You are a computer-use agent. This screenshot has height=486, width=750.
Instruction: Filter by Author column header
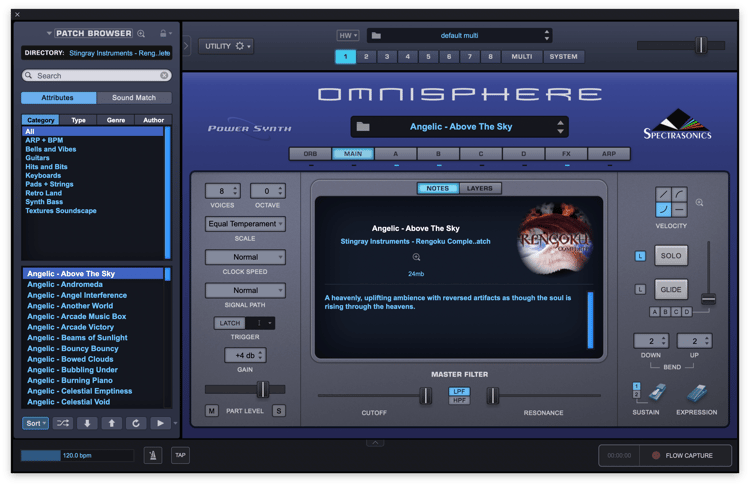click(154, 120)
